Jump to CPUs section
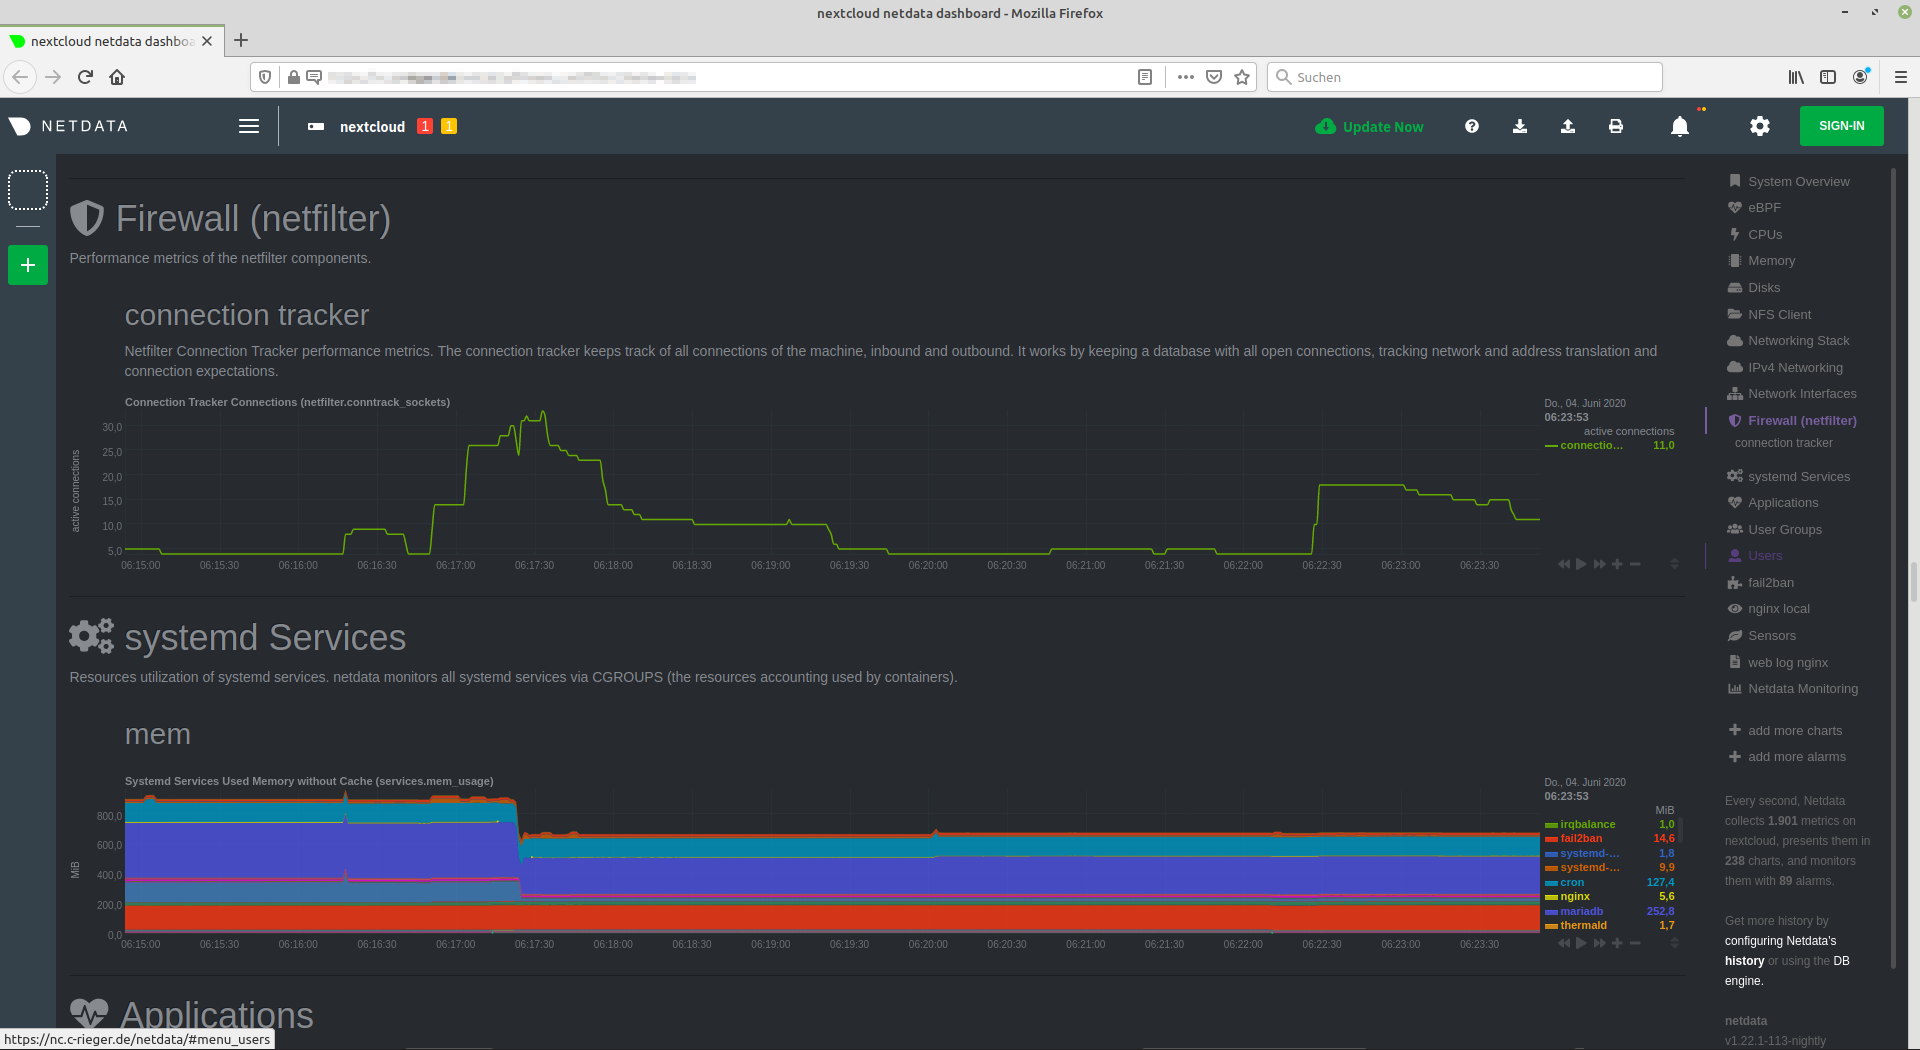Image resolution: width=1920 pixels, height=1050 pixels. [1756, 234]
